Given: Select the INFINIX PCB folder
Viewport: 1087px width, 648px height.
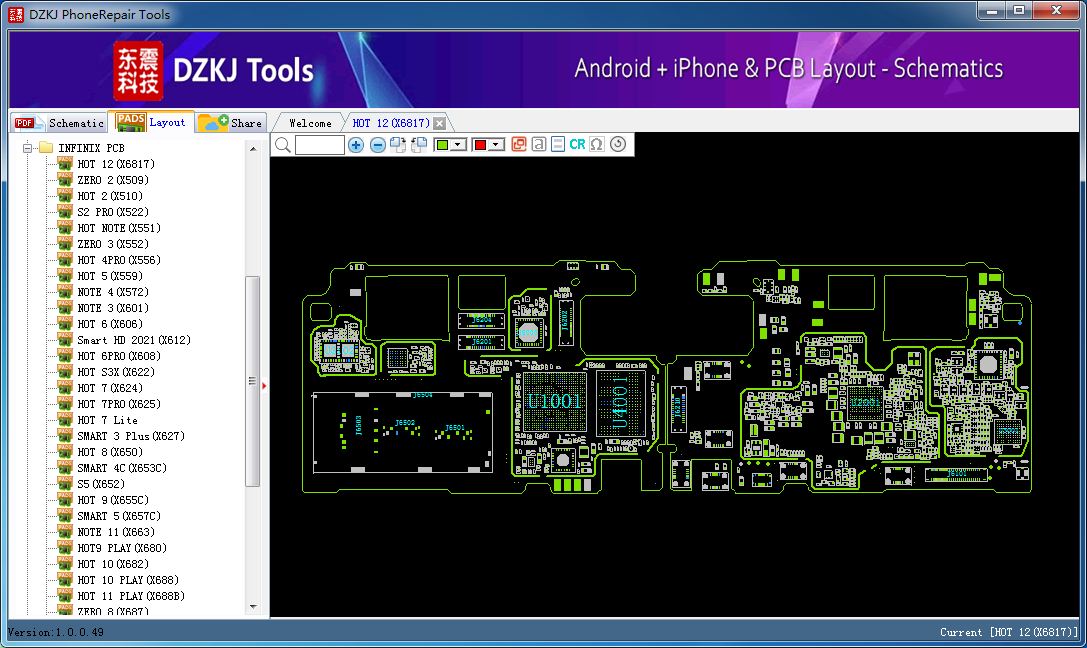Looking at the screenshot, I should [x=91, y=148].
